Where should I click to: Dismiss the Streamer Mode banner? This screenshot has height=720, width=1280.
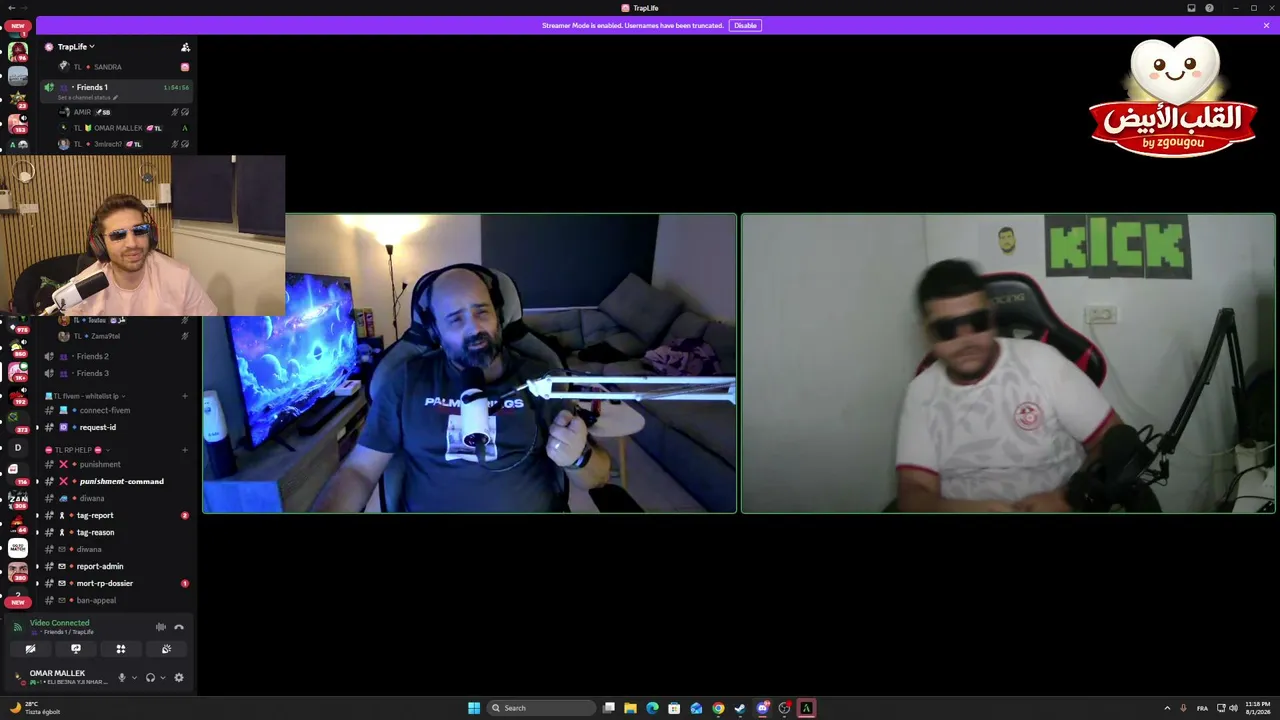[x=1266, y=25]
